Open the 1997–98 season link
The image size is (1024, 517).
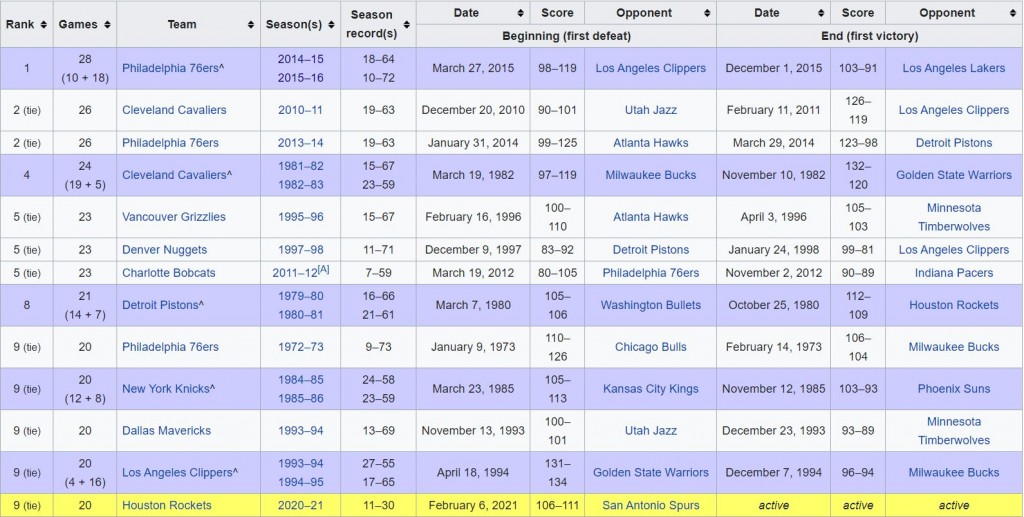[x=300, y=249]
